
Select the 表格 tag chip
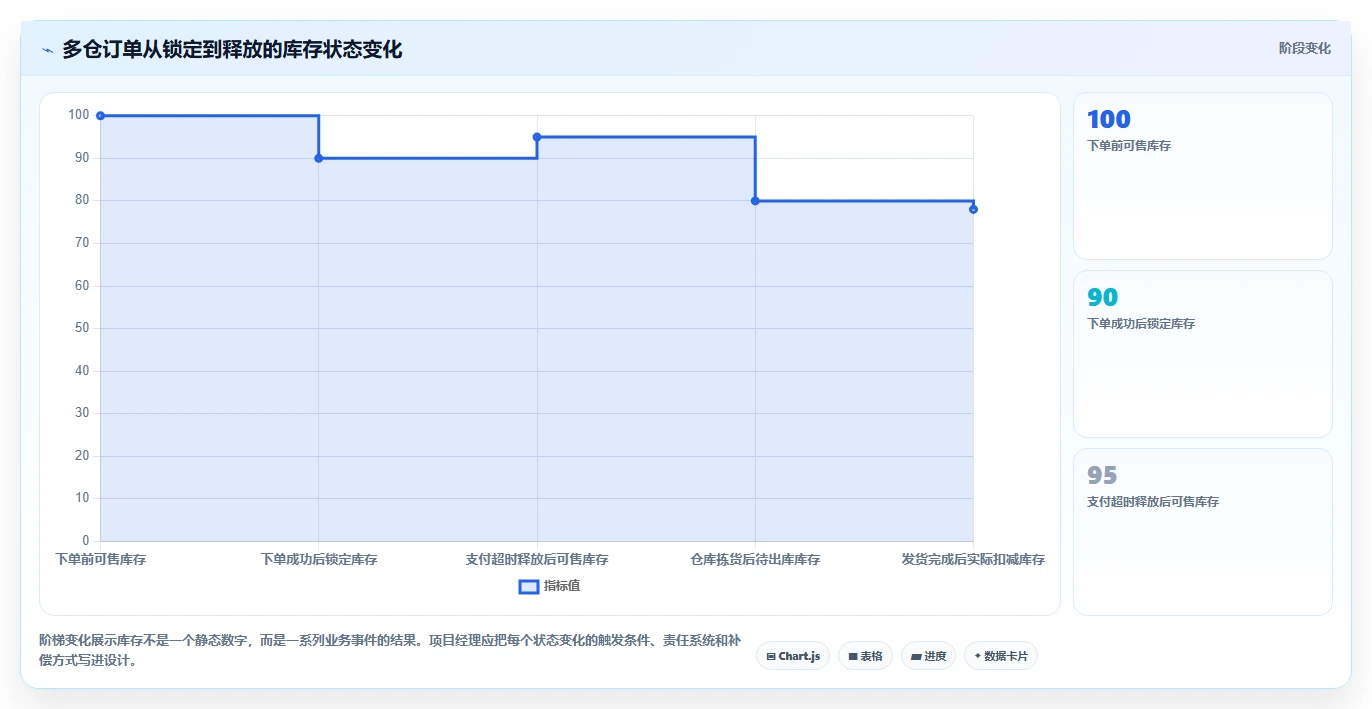[x=865, y=656]
